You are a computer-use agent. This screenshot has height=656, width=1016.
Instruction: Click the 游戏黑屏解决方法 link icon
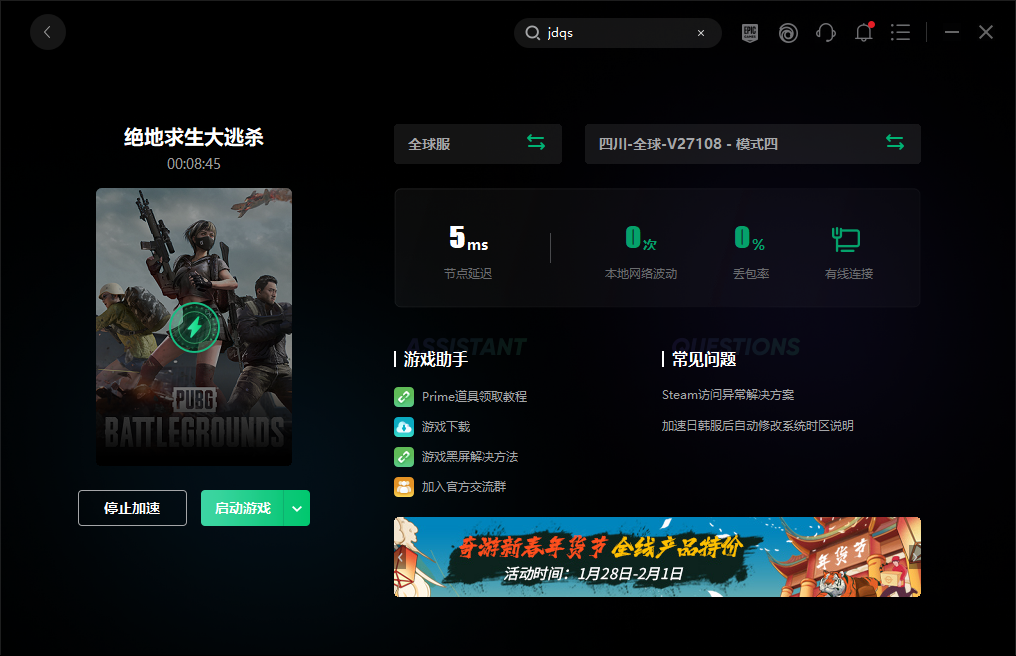[404, 457]
